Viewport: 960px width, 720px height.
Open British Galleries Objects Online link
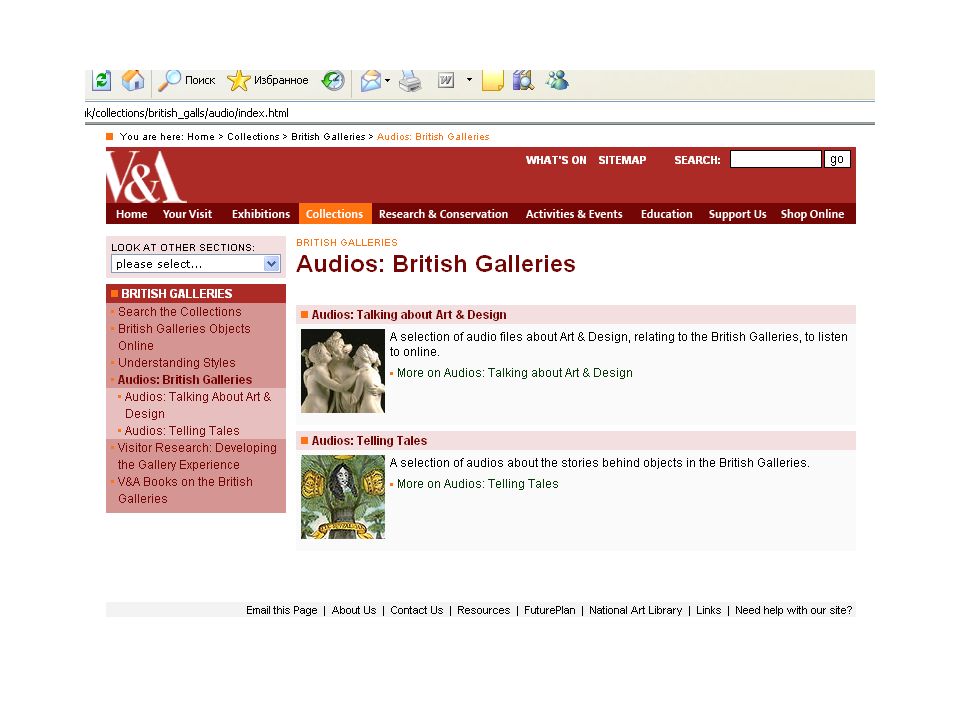point(184,337)
